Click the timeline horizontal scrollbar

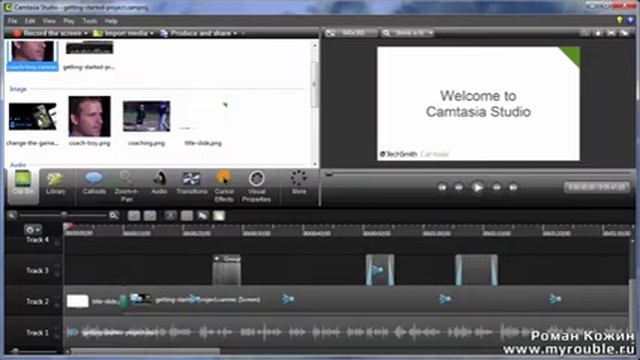[145, 351]
